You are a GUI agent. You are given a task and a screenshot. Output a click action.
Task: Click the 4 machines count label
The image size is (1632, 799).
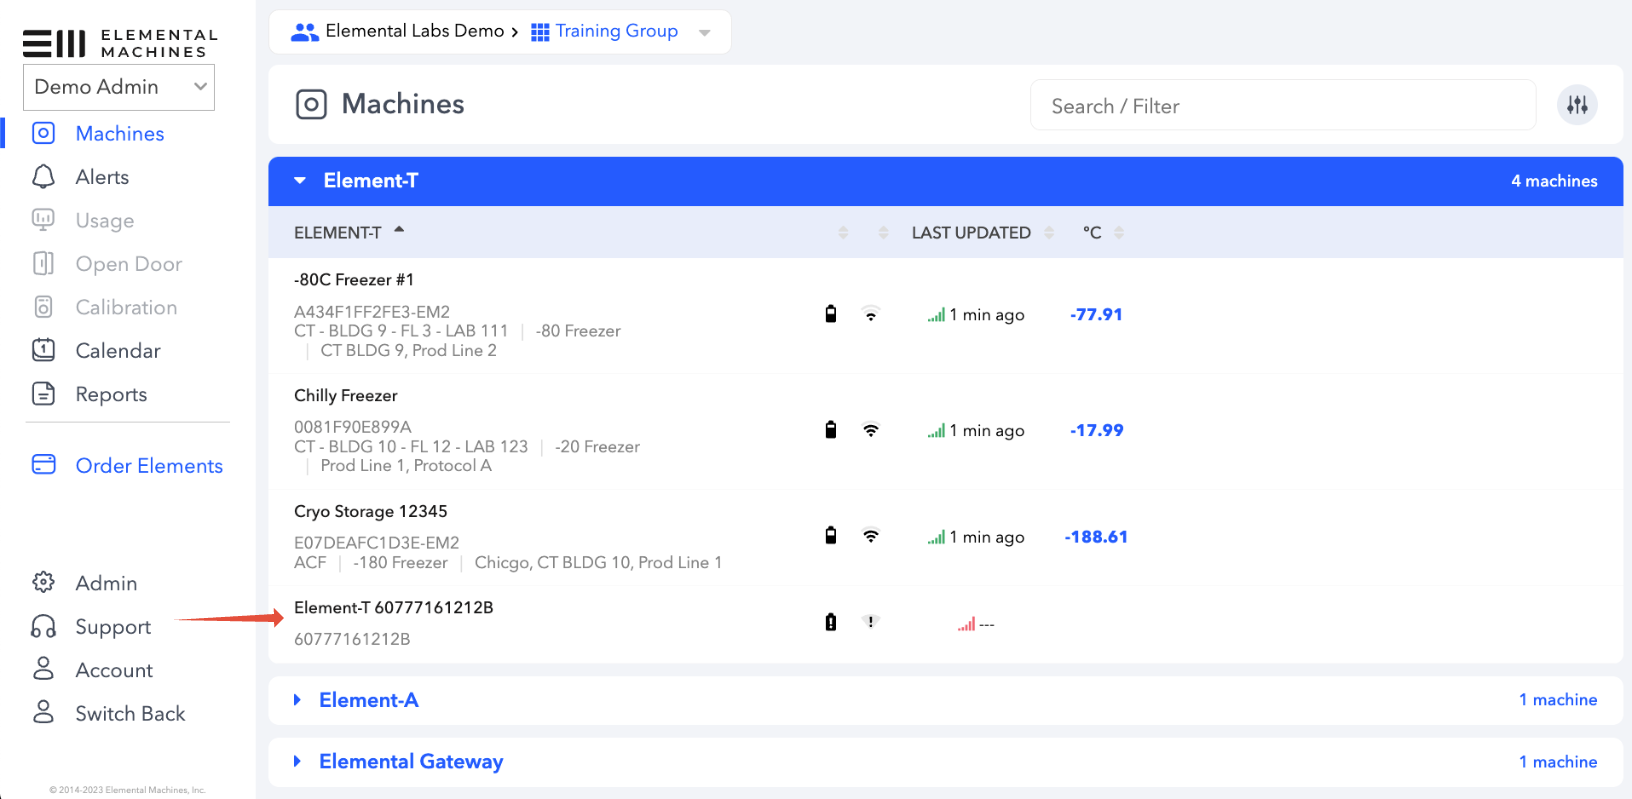1554,181
